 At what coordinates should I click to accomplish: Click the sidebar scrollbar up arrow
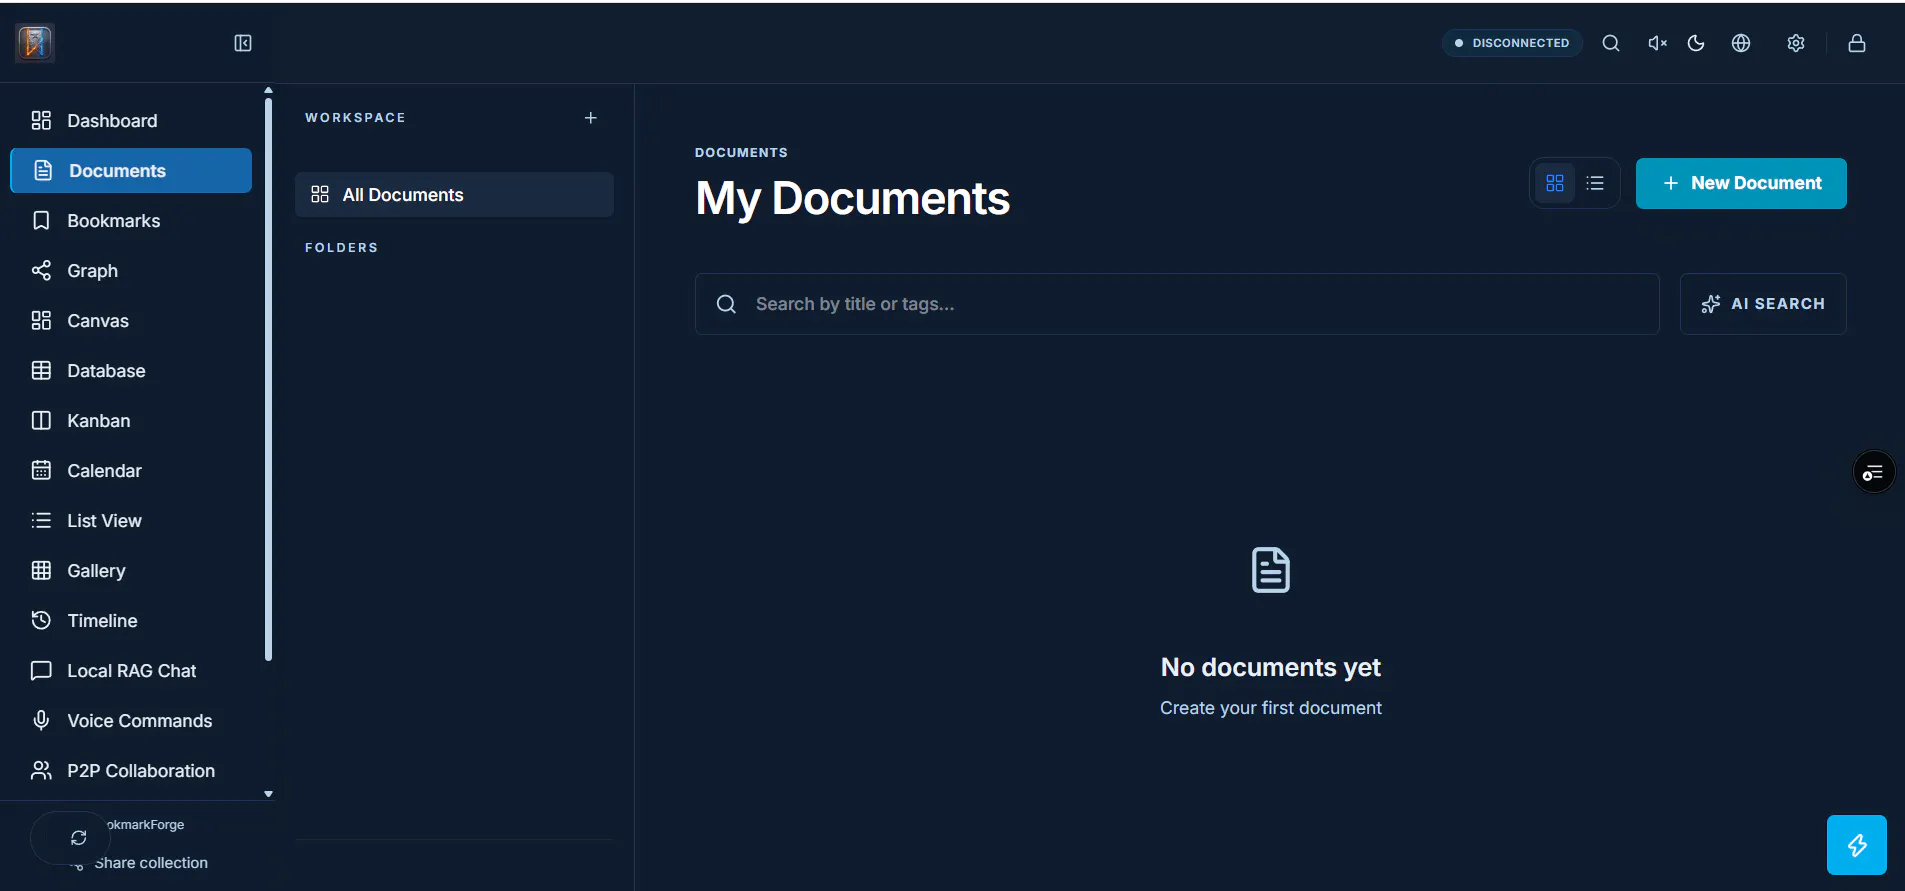268,90
